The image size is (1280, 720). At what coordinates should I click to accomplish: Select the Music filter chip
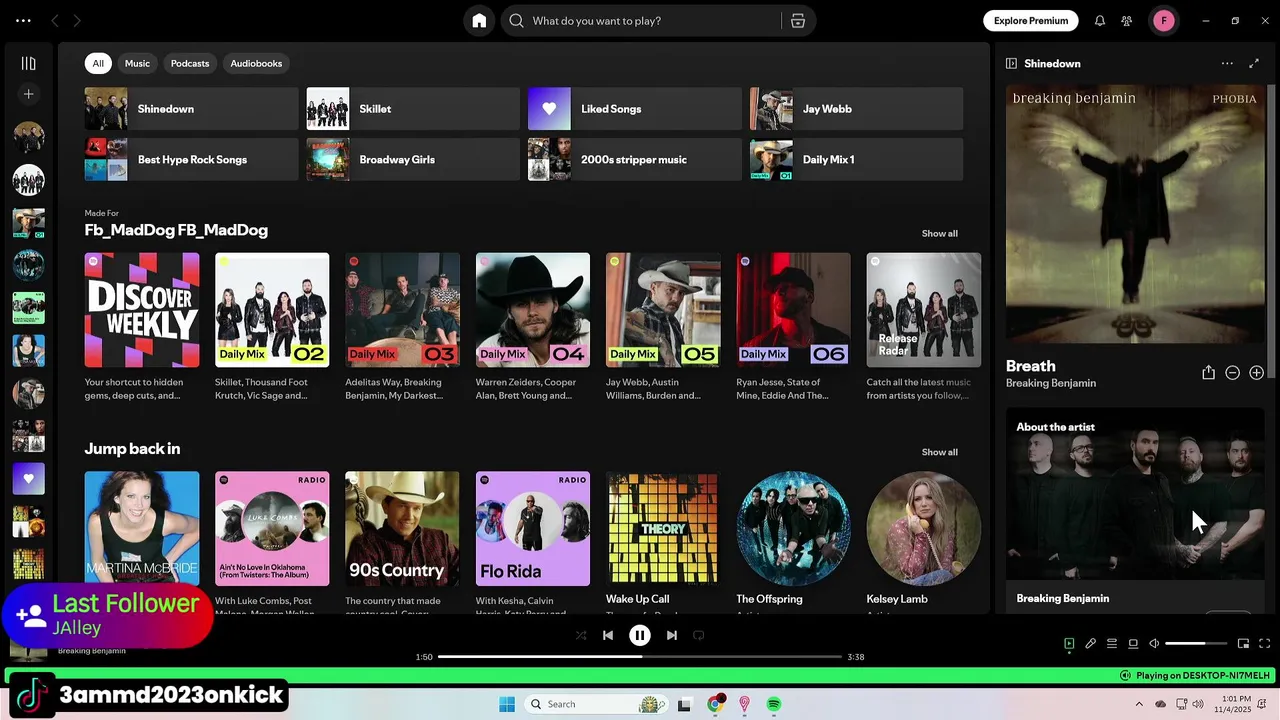(137, 63)
